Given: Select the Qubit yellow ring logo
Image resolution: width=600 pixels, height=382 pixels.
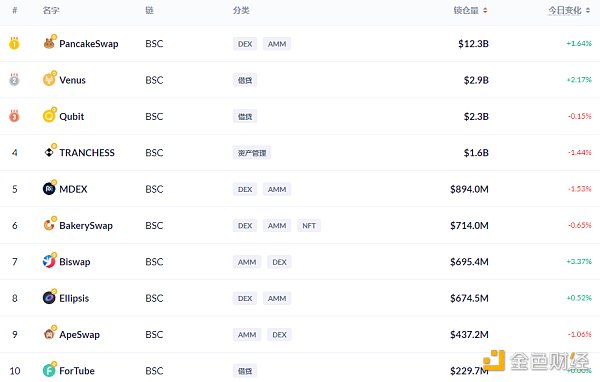Looking at the screenshot, I should click(49, 116).
